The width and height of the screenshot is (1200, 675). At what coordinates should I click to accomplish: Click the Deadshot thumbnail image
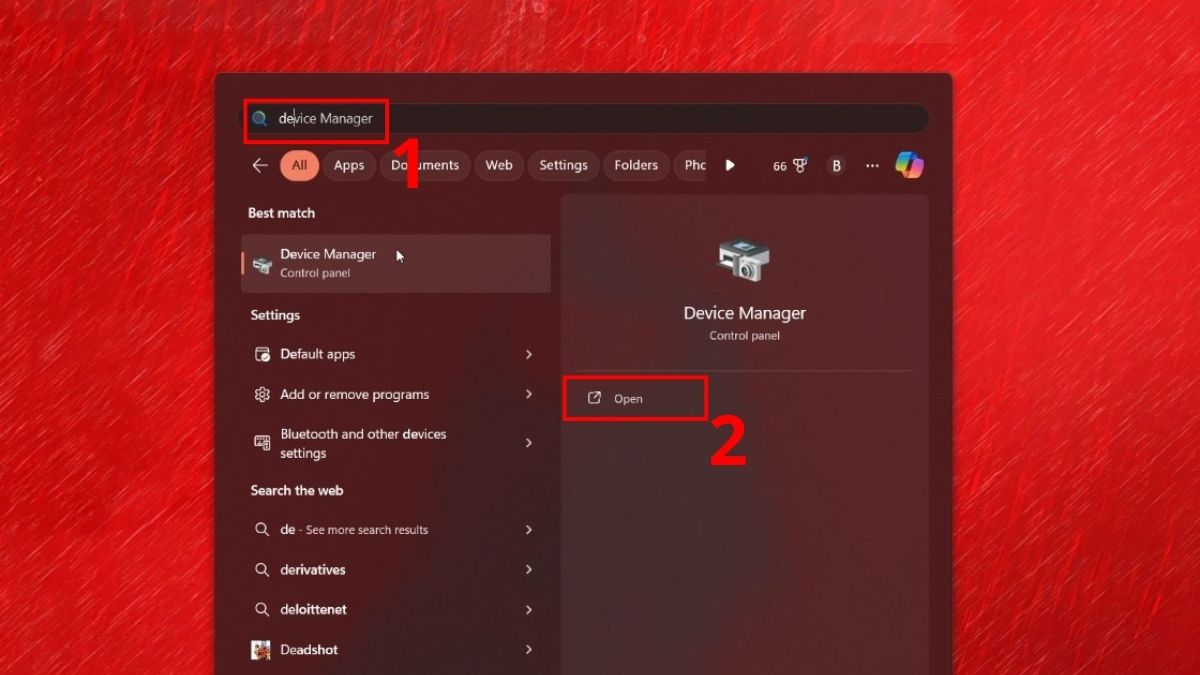[261, 649]
